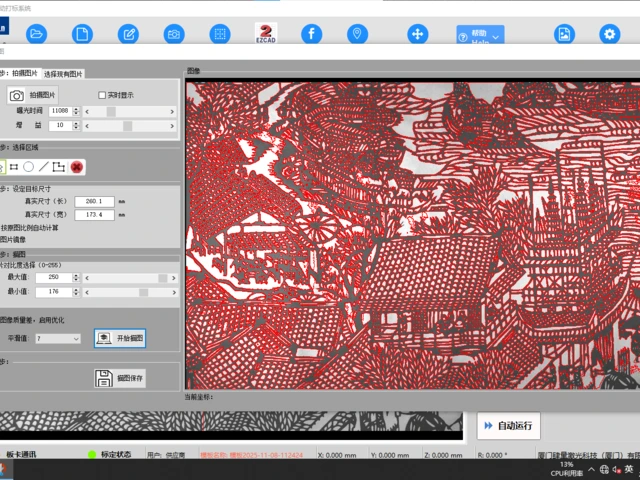Click the location pin toolbar icon
640x480 pixels.
coord(357,34)
